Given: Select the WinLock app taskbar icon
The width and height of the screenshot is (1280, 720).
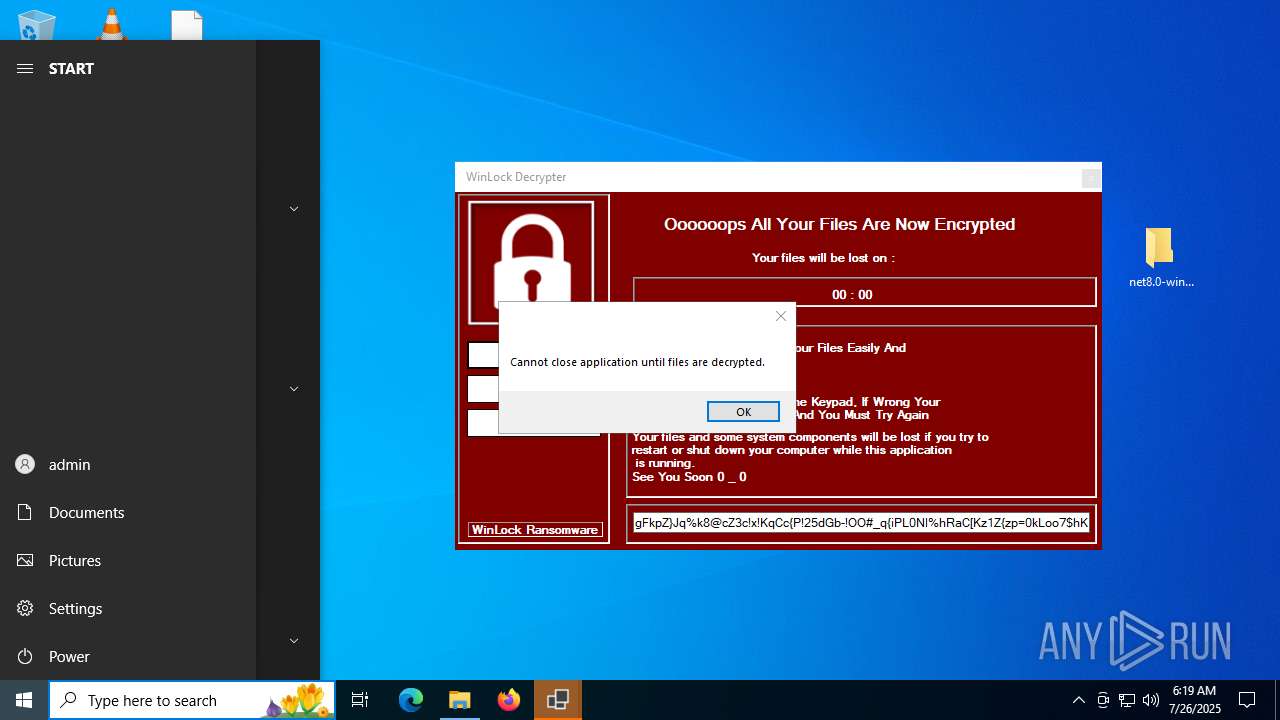Looking at the screenshot, I should (557, 700).
